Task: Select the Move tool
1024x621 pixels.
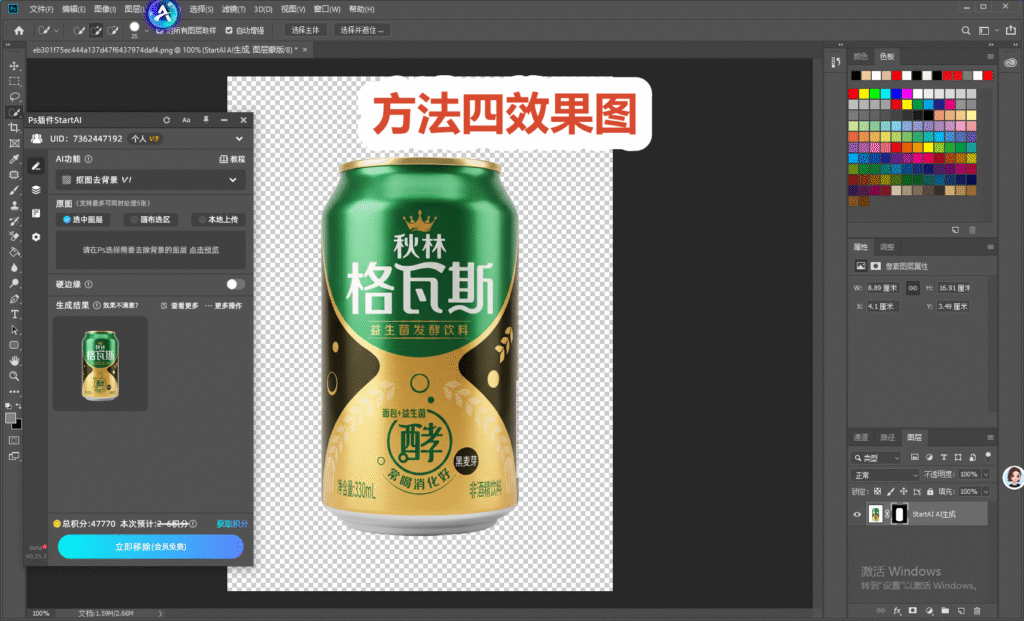Action: click(x=14, y=66)
